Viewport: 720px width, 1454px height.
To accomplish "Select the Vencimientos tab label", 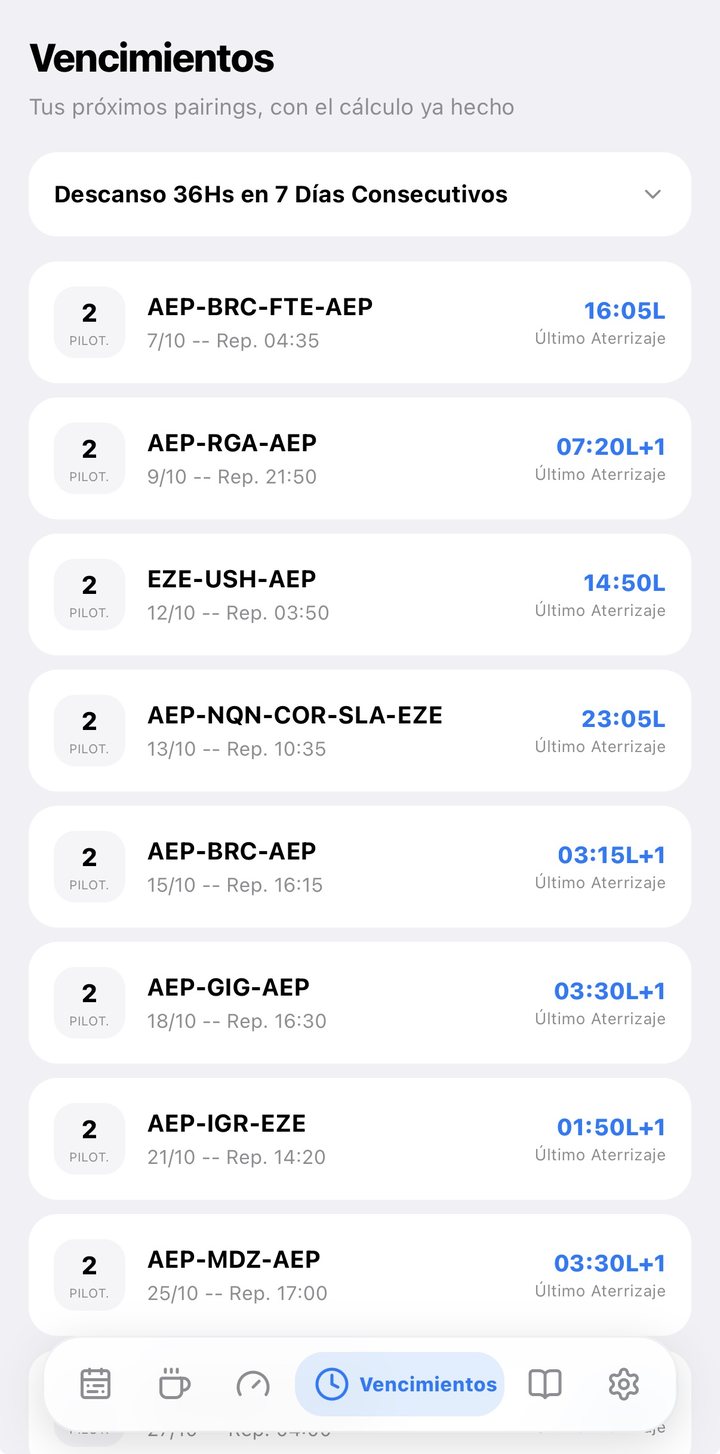I will tap(428, 1384).
